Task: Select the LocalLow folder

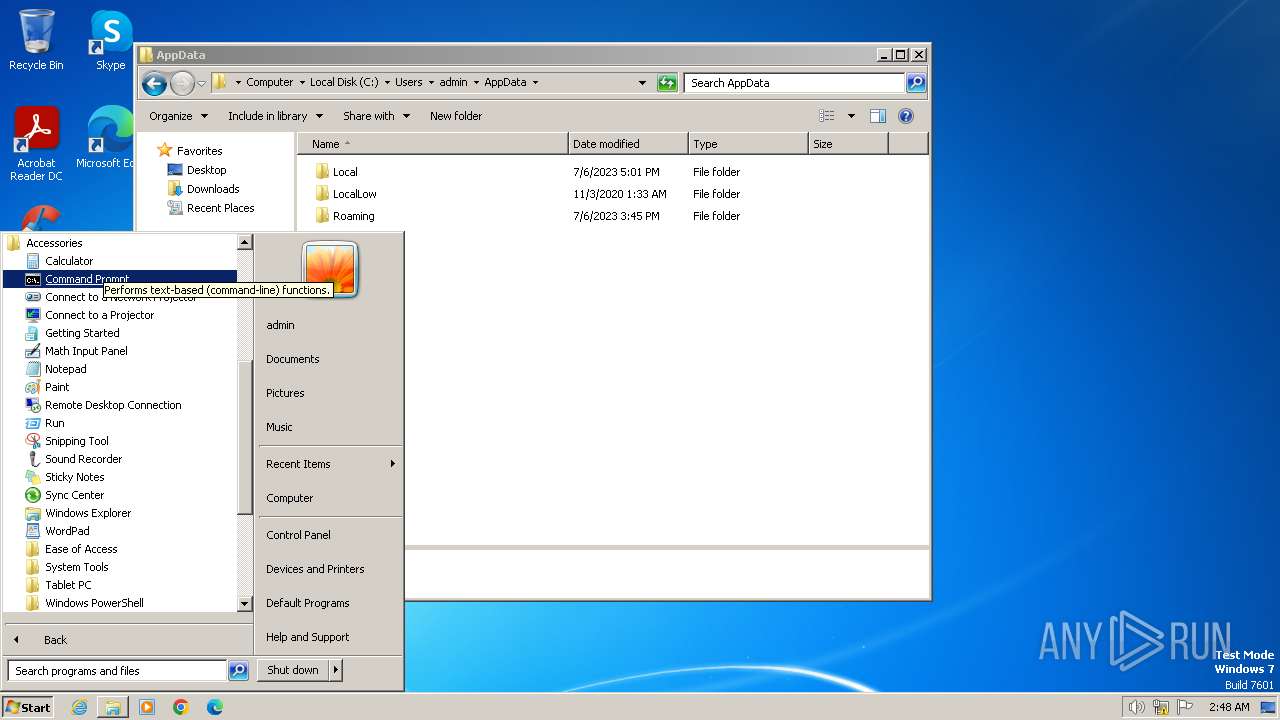Action: click(x=354, y=194)
